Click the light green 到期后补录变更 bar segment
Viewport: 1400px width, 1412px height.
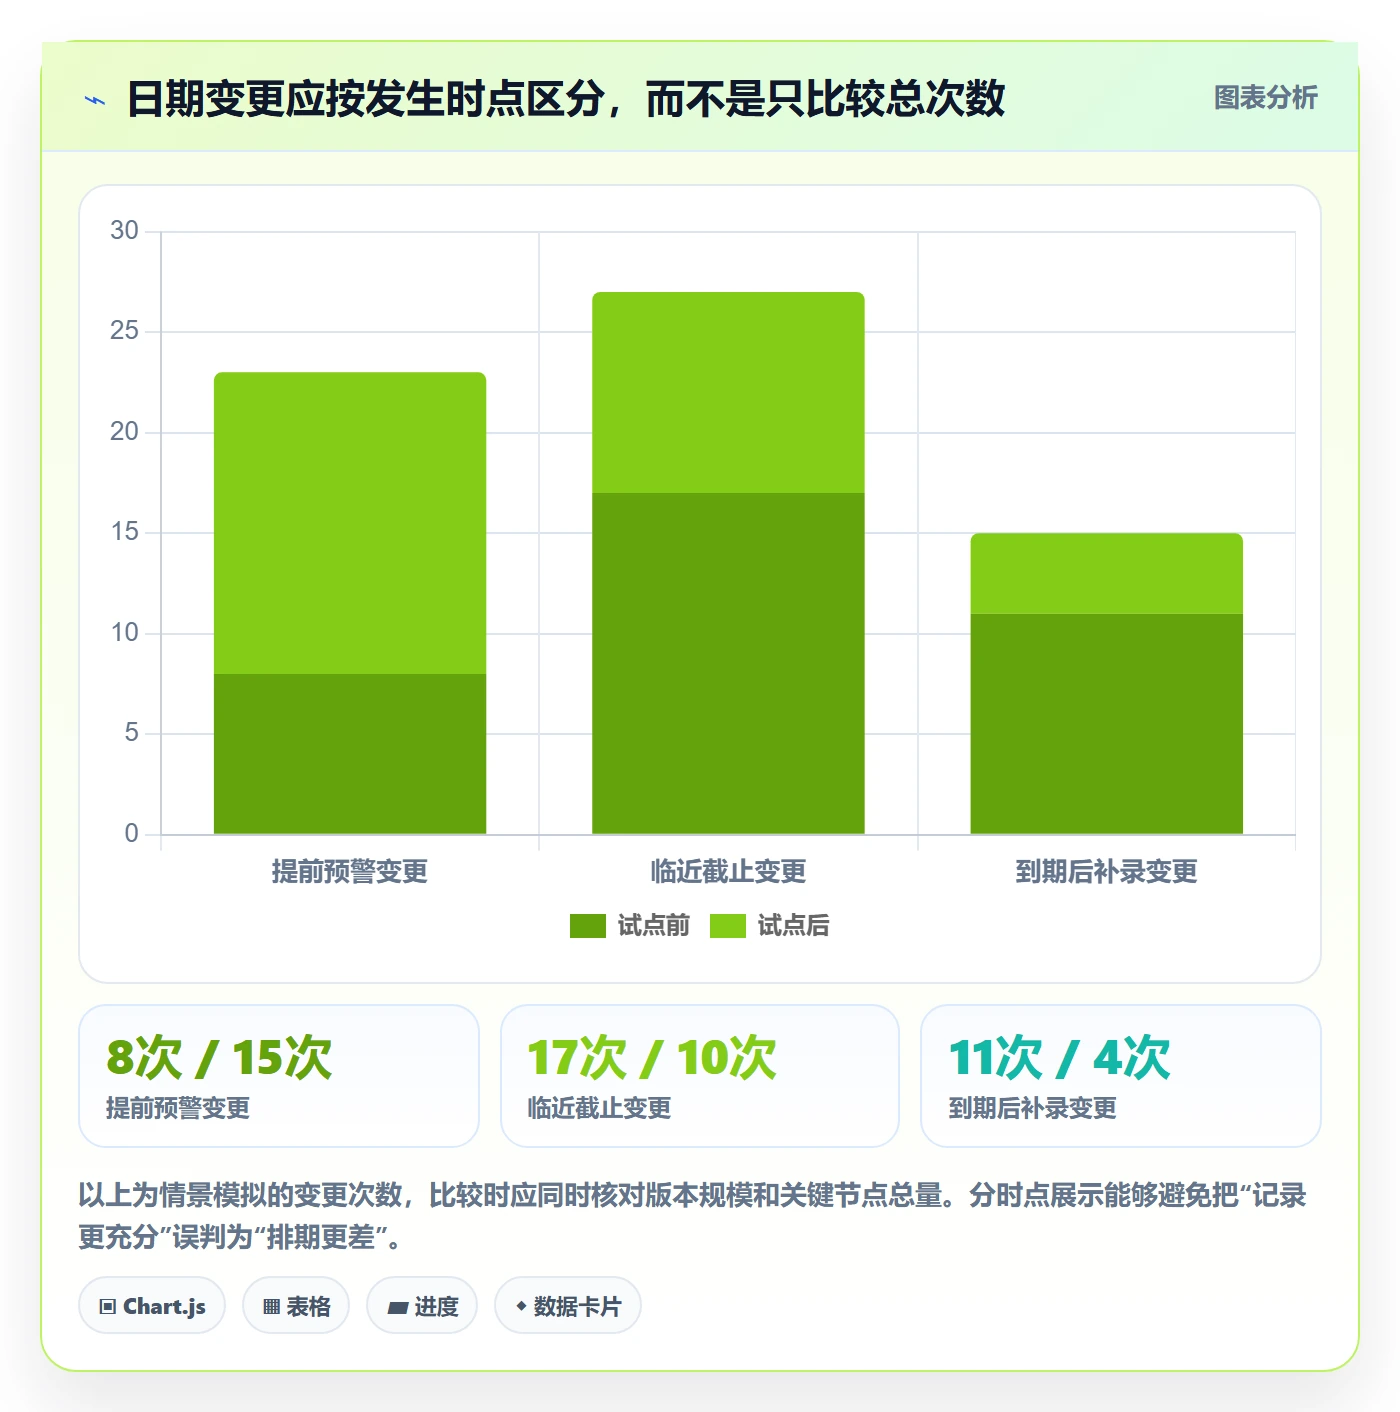[1106, 573]
